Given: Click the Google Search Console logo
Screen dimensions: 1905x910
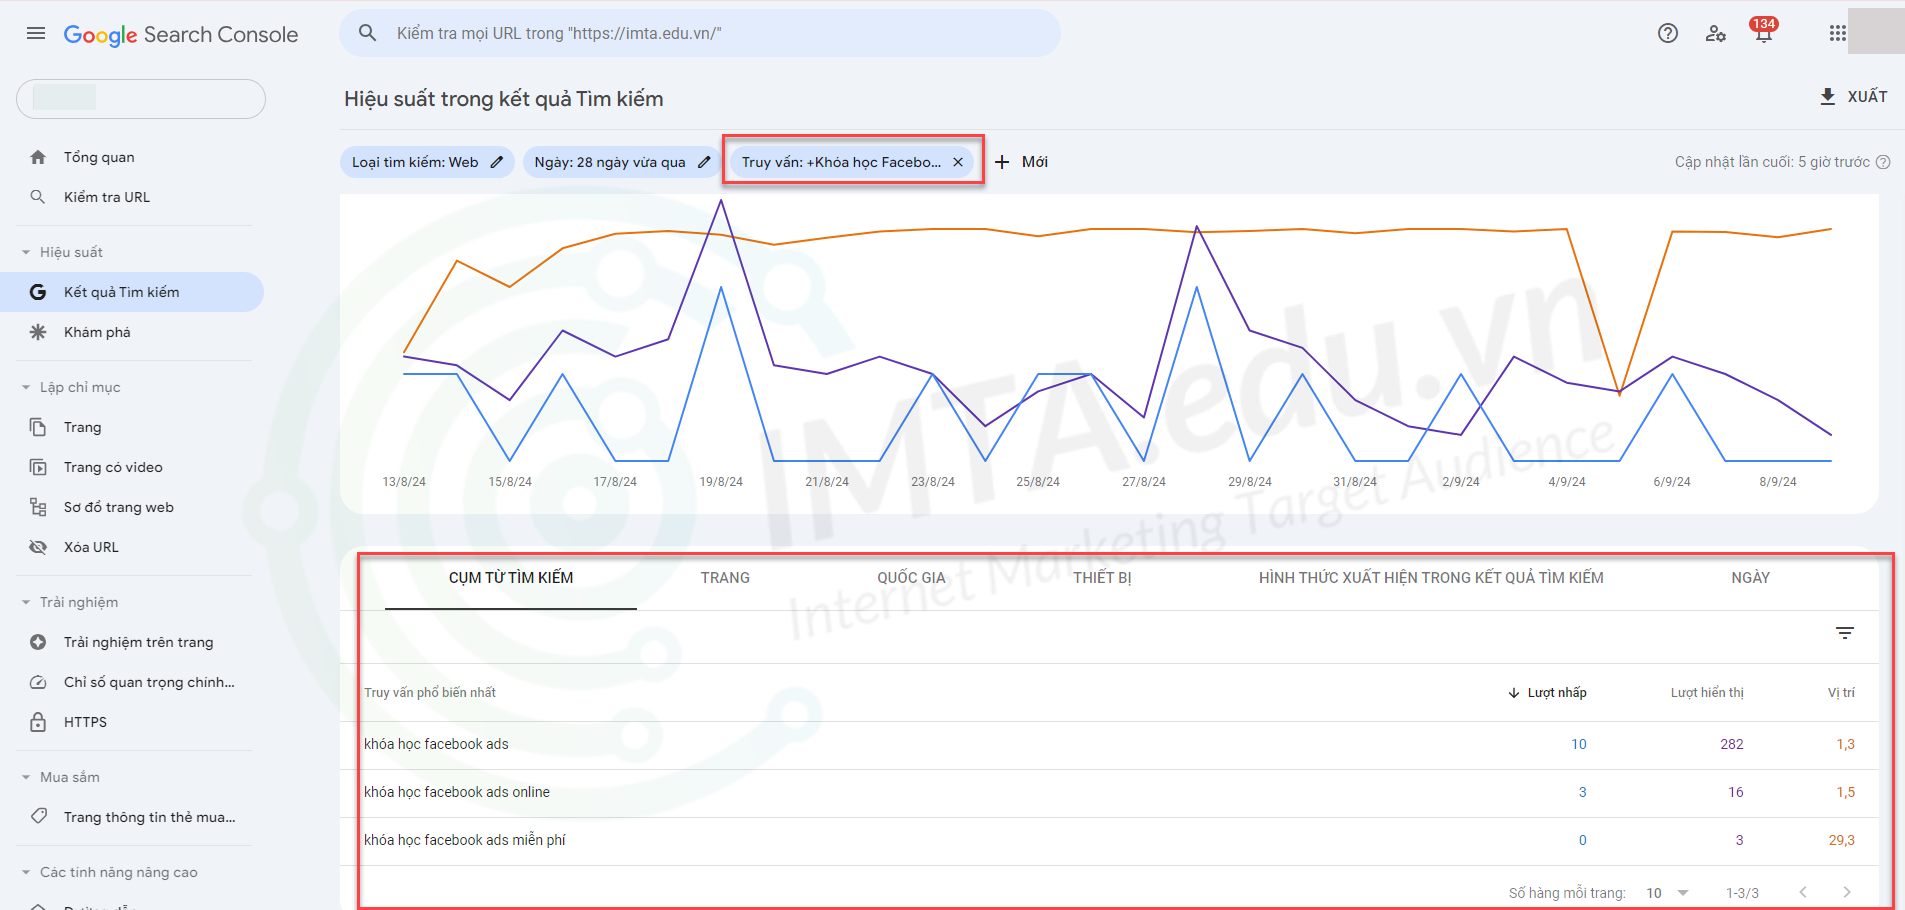Looking at the screenshot, I should (x=181, y=34).
